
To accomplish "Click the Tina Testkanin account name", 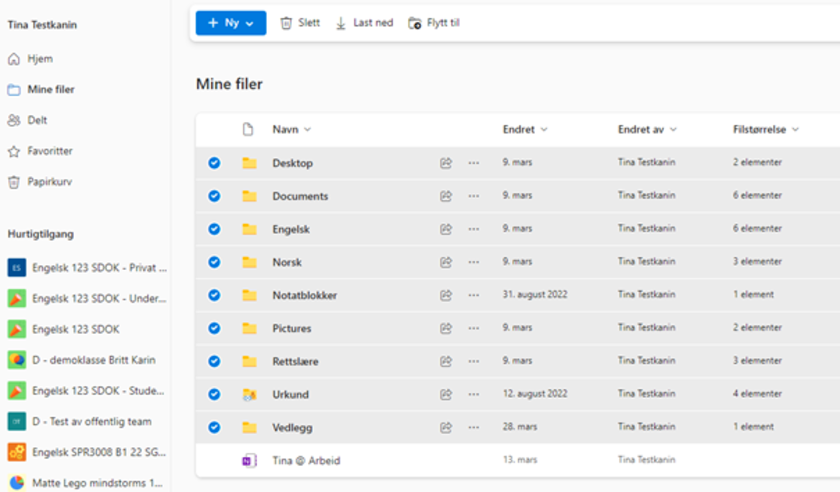I will point(42,25).
